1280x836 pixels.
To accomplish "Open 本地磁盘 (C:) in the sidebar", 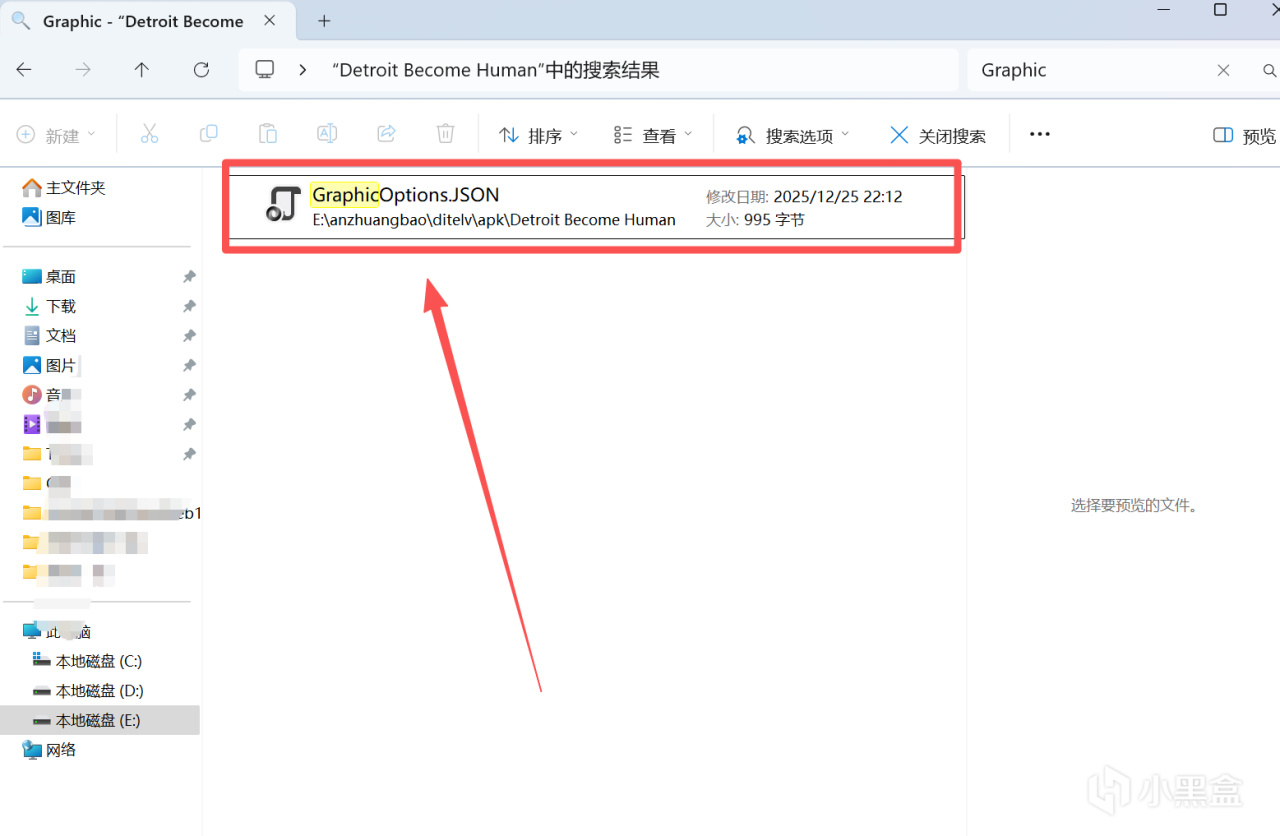I will [99, 661].
